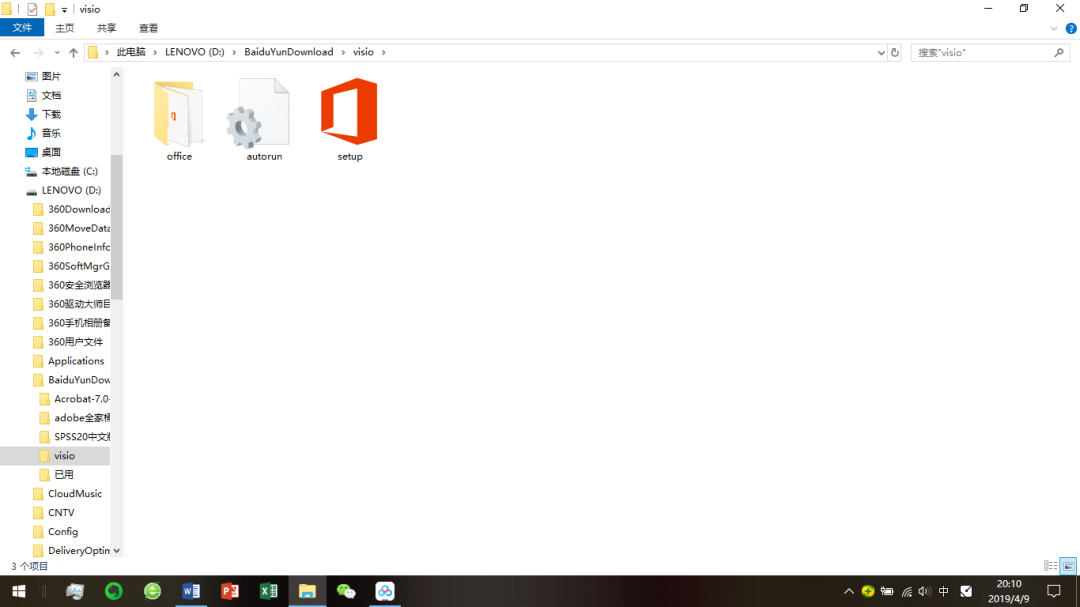Expand the chevron after visio in path
This screenshot has height=607, width=1080.
384,52
